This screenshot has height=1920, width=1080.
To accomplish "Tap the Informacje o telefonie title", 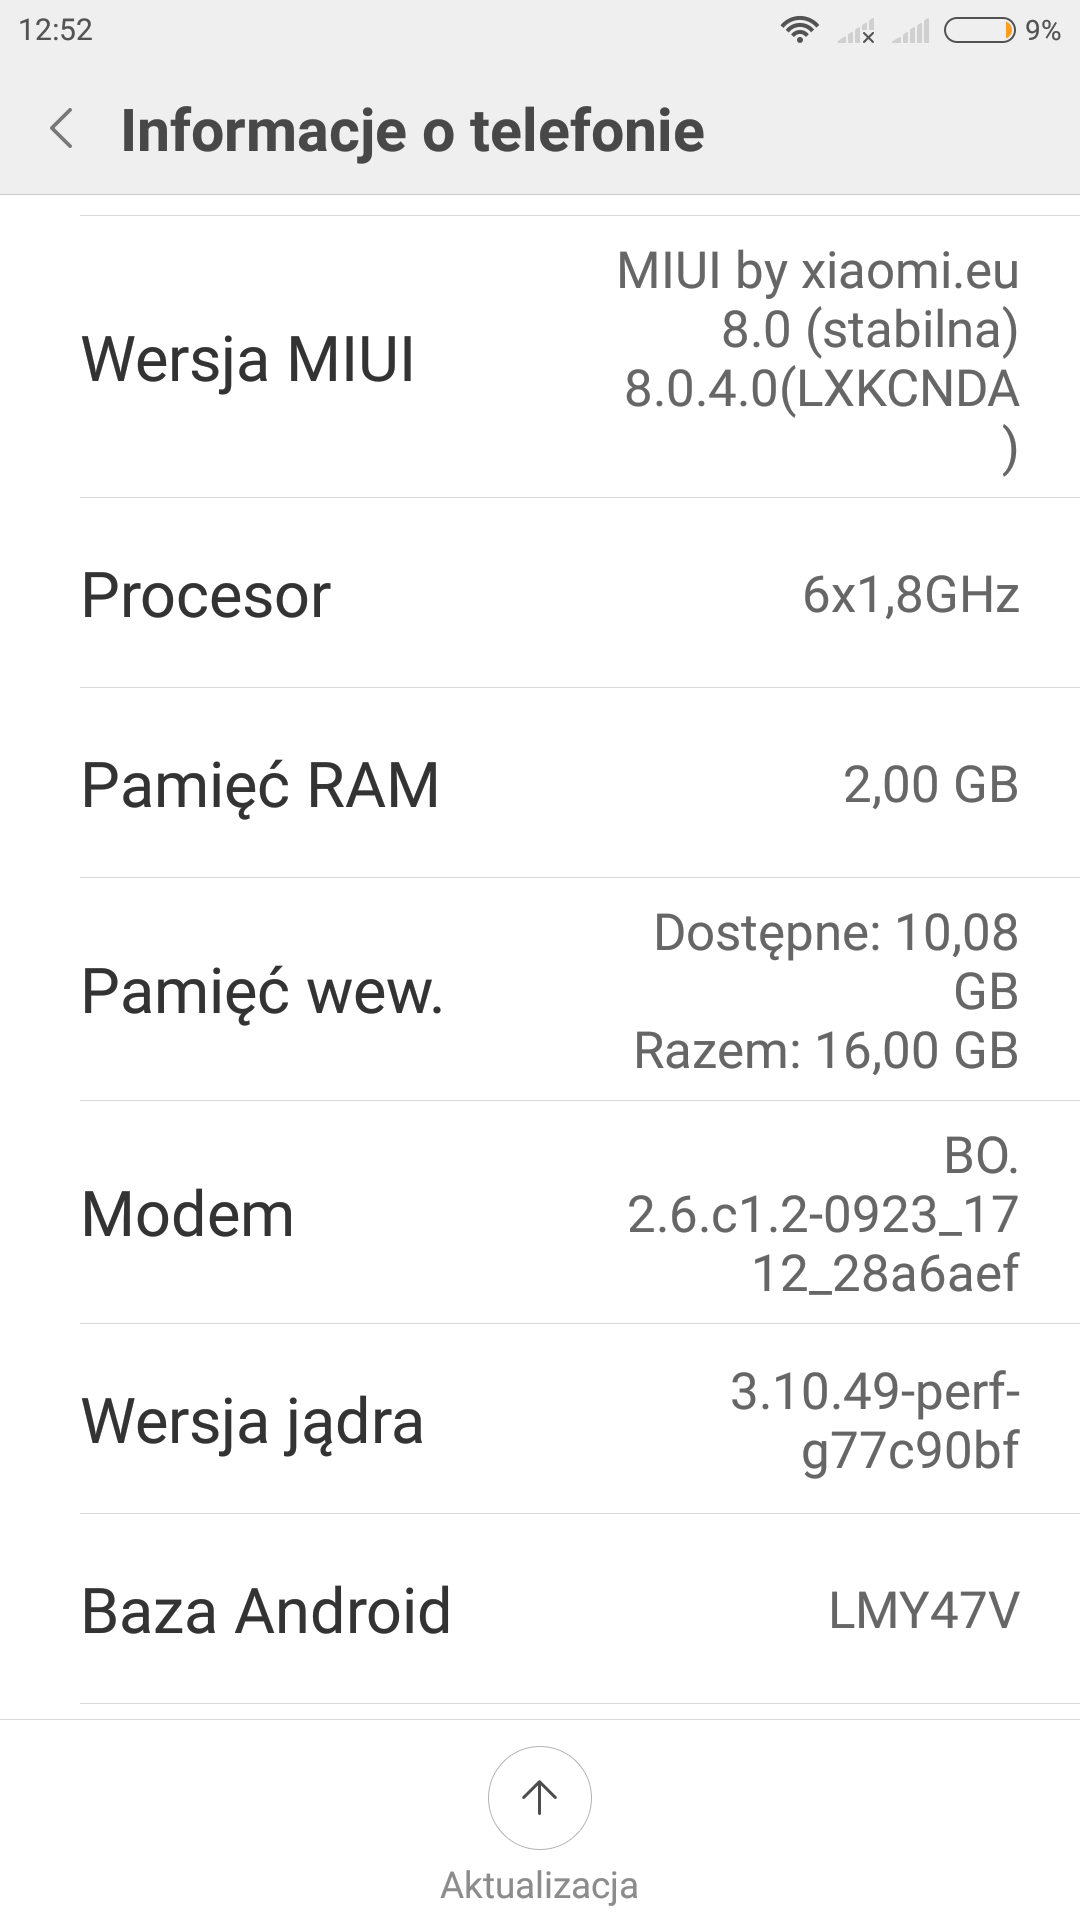I will pyautogui.click(x=412, y=131).
